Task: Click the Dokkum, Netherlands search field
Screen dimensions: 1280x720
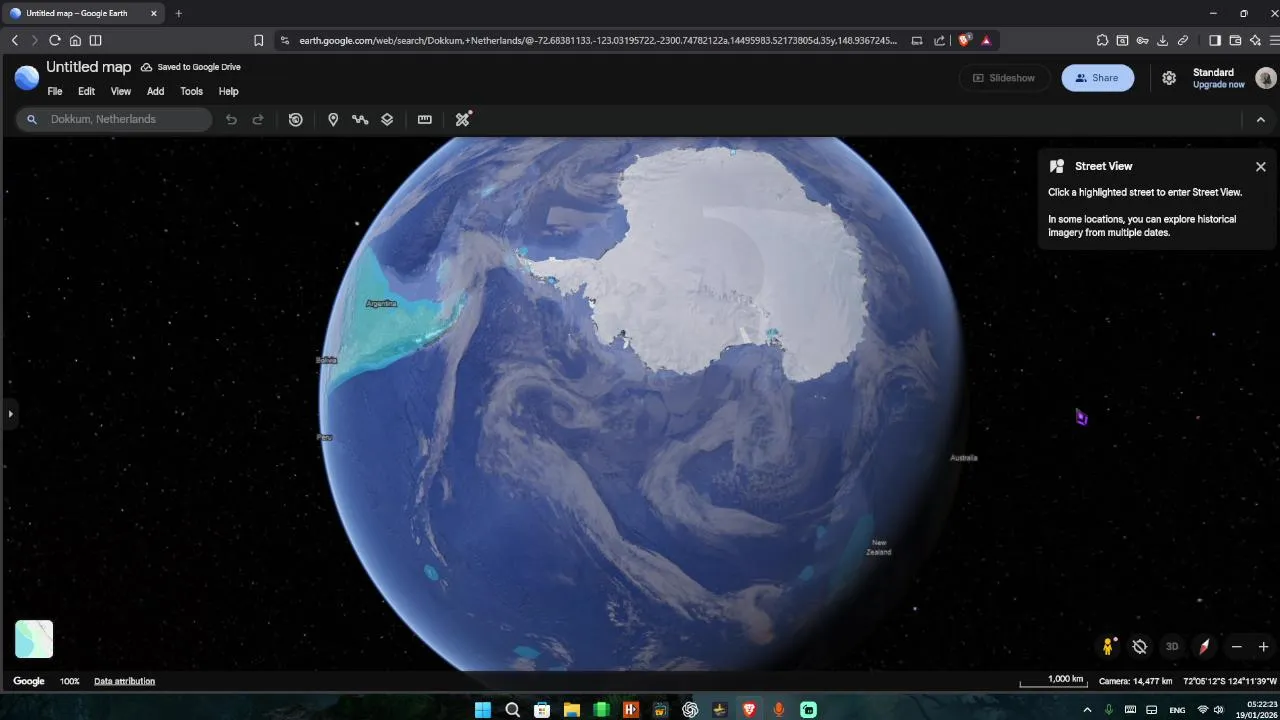Action: pos(114,119)
